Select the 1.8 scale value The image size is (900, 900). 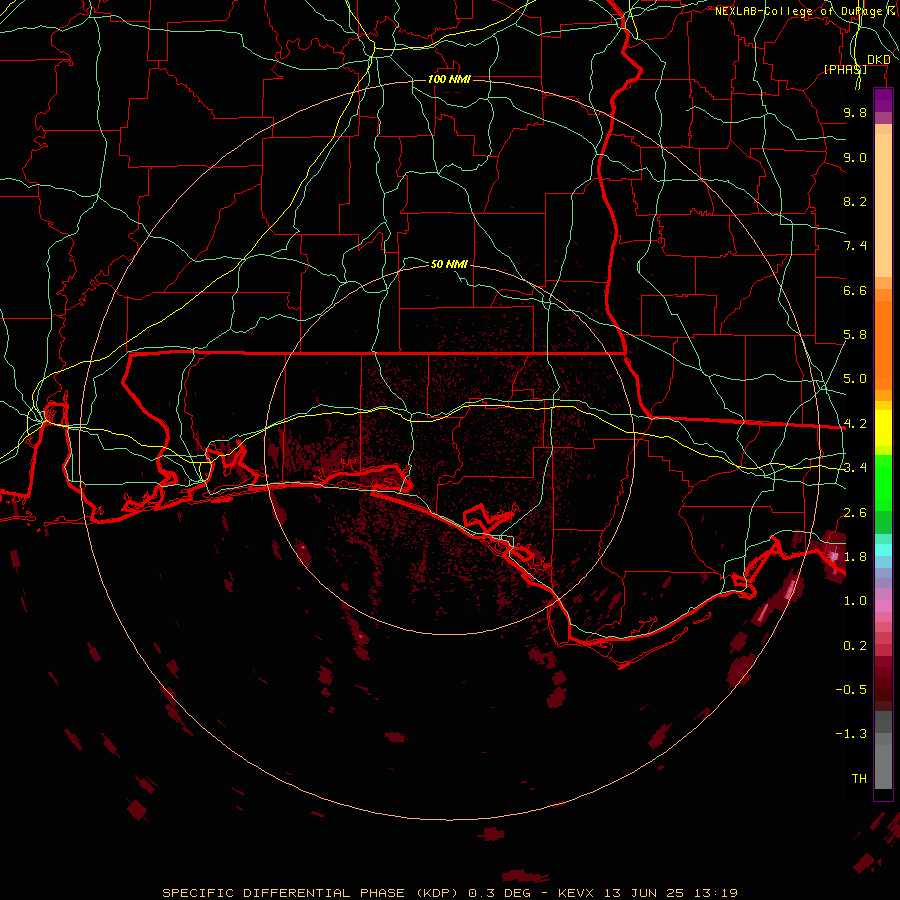(855, 557)
